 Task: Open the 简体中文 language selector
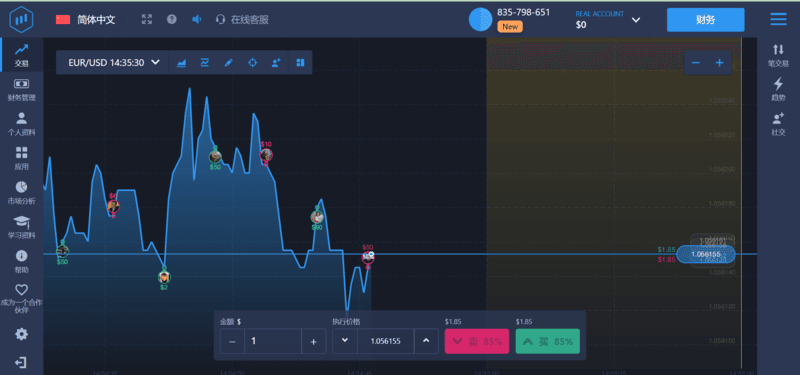(86, 20)
